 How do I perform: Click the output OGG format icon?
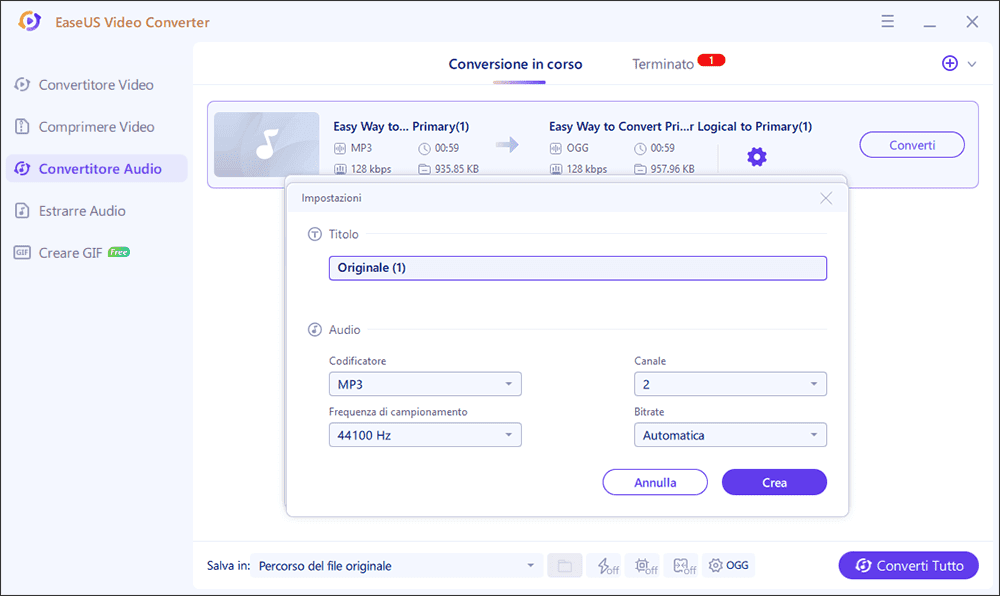[x=555, y=148]
